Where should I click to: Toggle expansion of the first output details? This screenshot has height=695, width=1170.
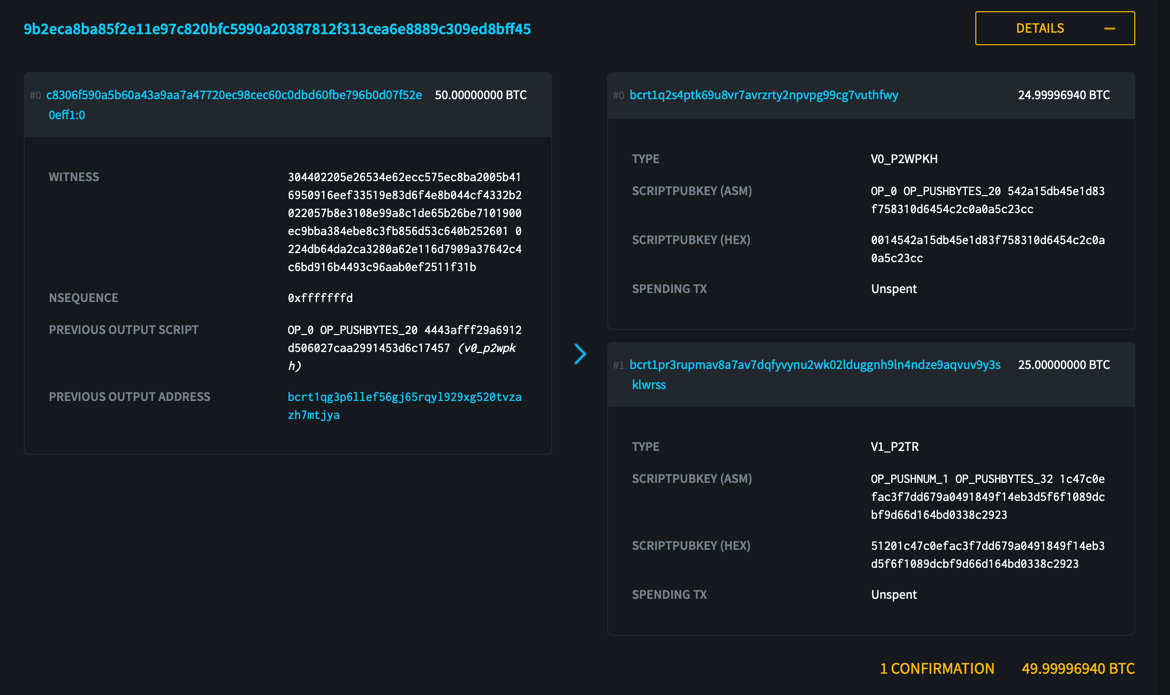click(870, 95)
